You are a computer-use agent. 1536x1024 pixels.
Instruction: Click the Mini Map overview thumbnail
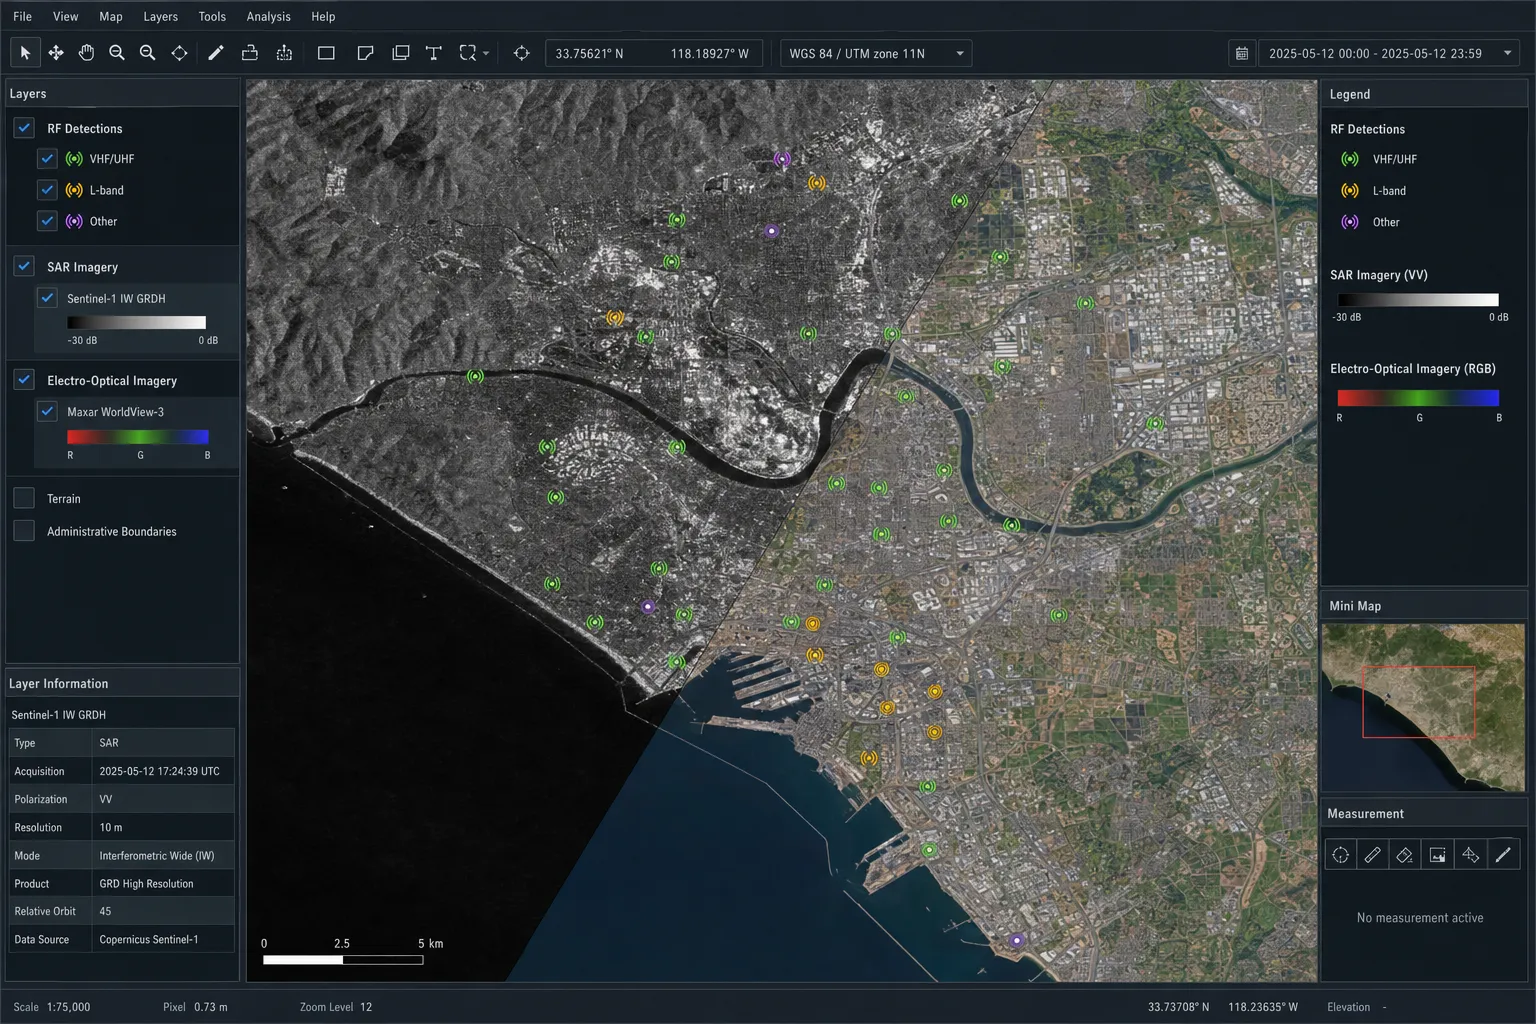pyautogui.click(x=1423, y=708)
